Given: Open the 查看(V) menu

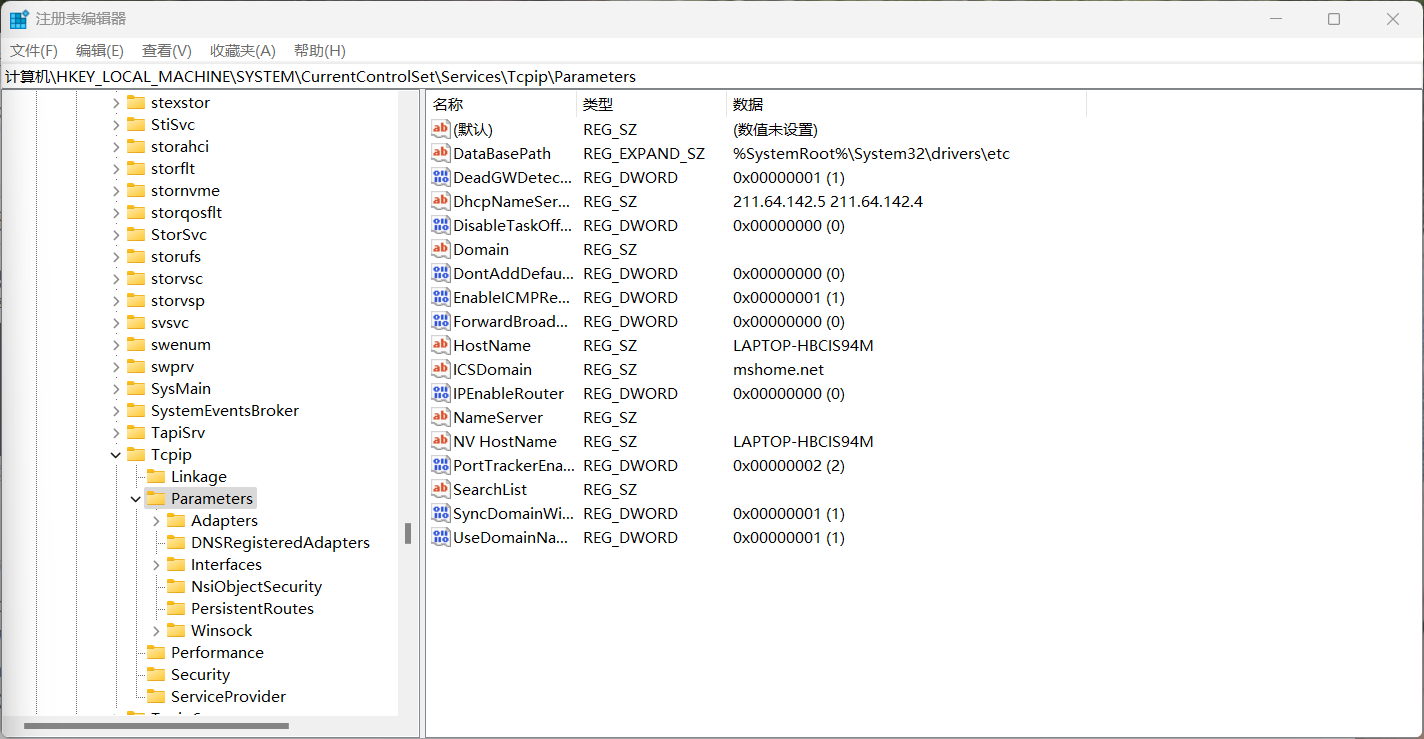Looking at the screenshot, I should click(167, 50).
